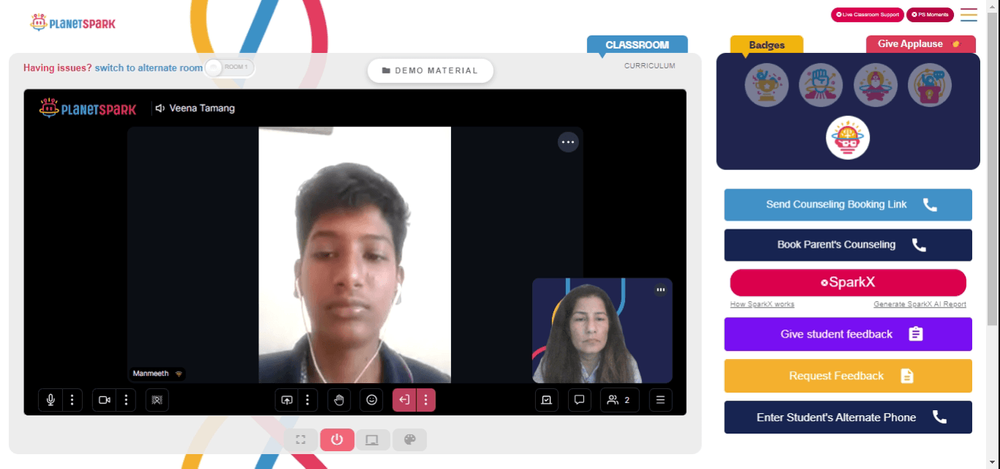Open Live Classroom Support
The width and height of the screenshot is (1000, 469).
point(867,14)
